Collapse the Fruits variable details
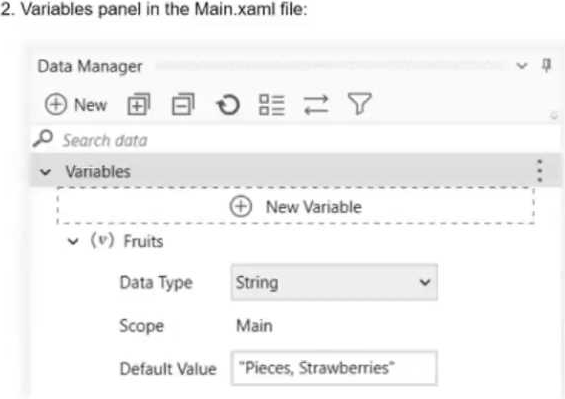 point(73,241)
